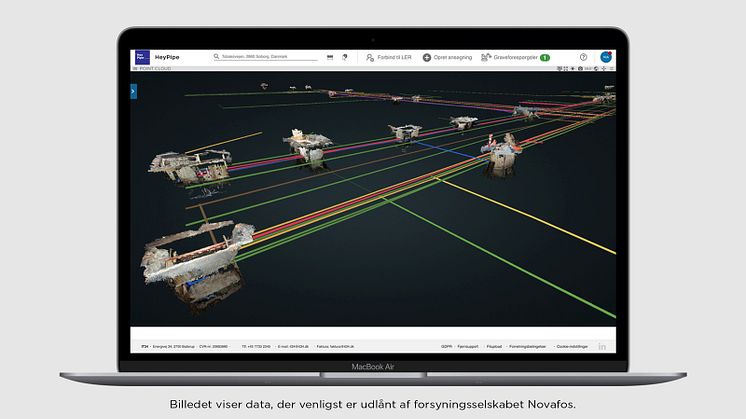Image resolution: width=746 pixels, height=419 pixels.
Task: Click the LinkedIn icon in footer
Action: point(603,346)
